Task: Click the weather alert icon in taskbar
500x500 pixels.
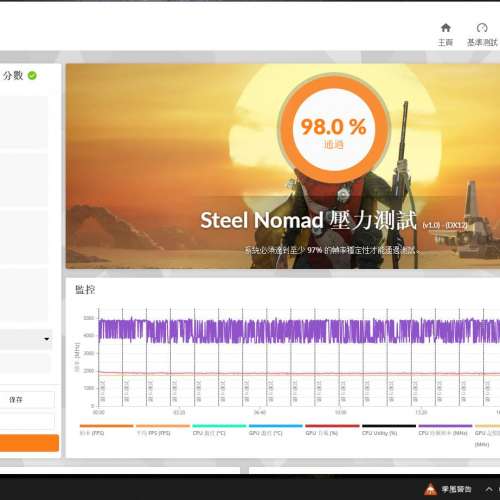Action: click(x=430, y=489)
